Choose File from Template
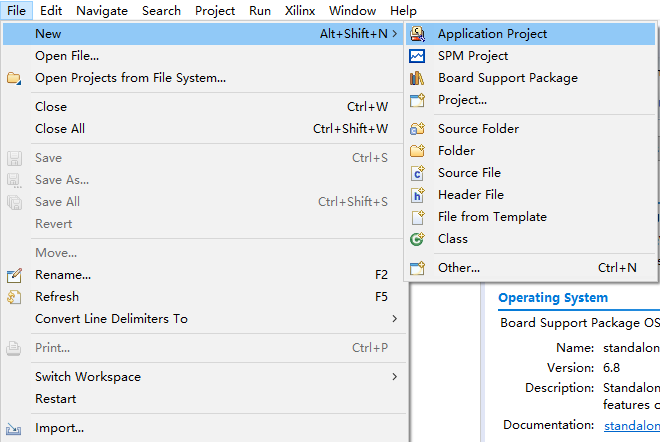The height and width of the screenshot is (442, 660). click(x=531, y=217)
